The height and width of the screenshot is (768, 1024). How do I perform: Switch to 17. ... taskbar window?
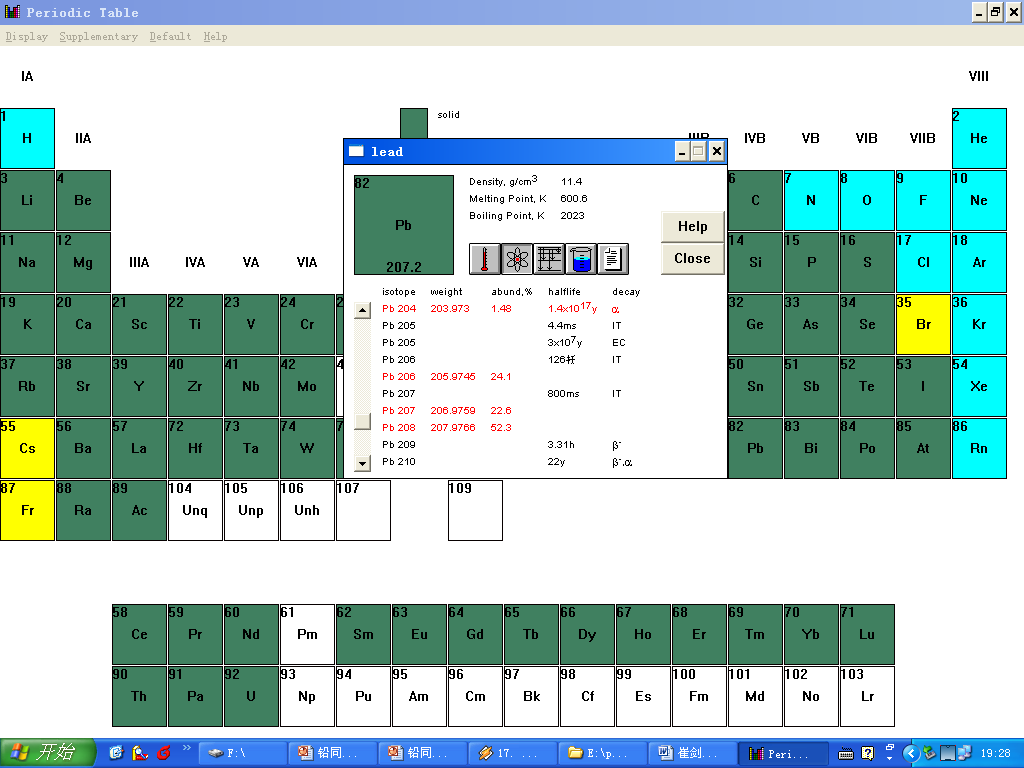click(513, 753)
